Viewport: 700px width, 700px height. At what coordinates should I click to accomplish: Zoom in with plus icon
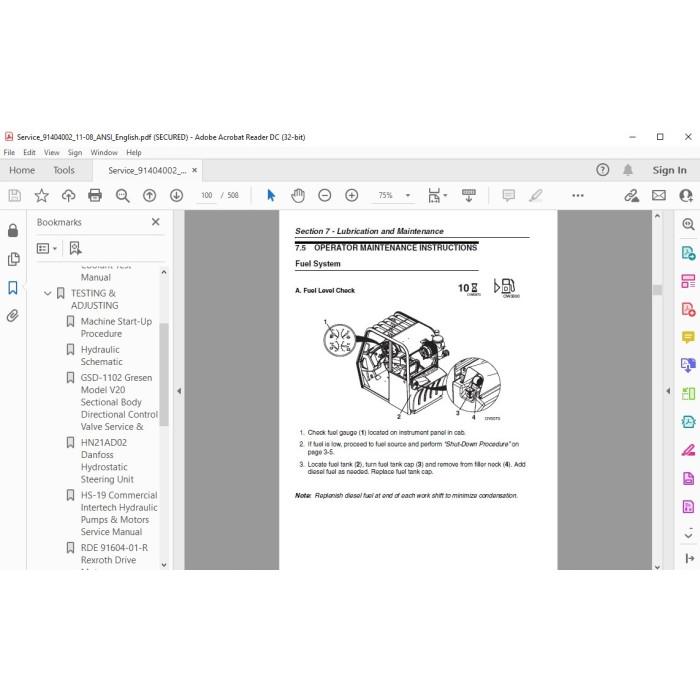tap(352, 196)
